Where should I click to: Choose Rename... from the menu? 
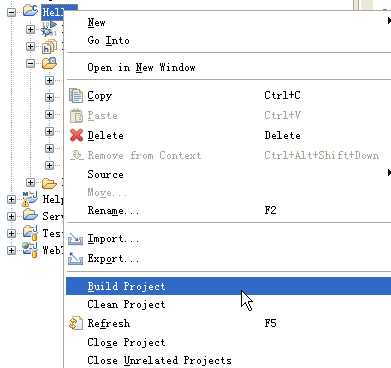[228, 210]
